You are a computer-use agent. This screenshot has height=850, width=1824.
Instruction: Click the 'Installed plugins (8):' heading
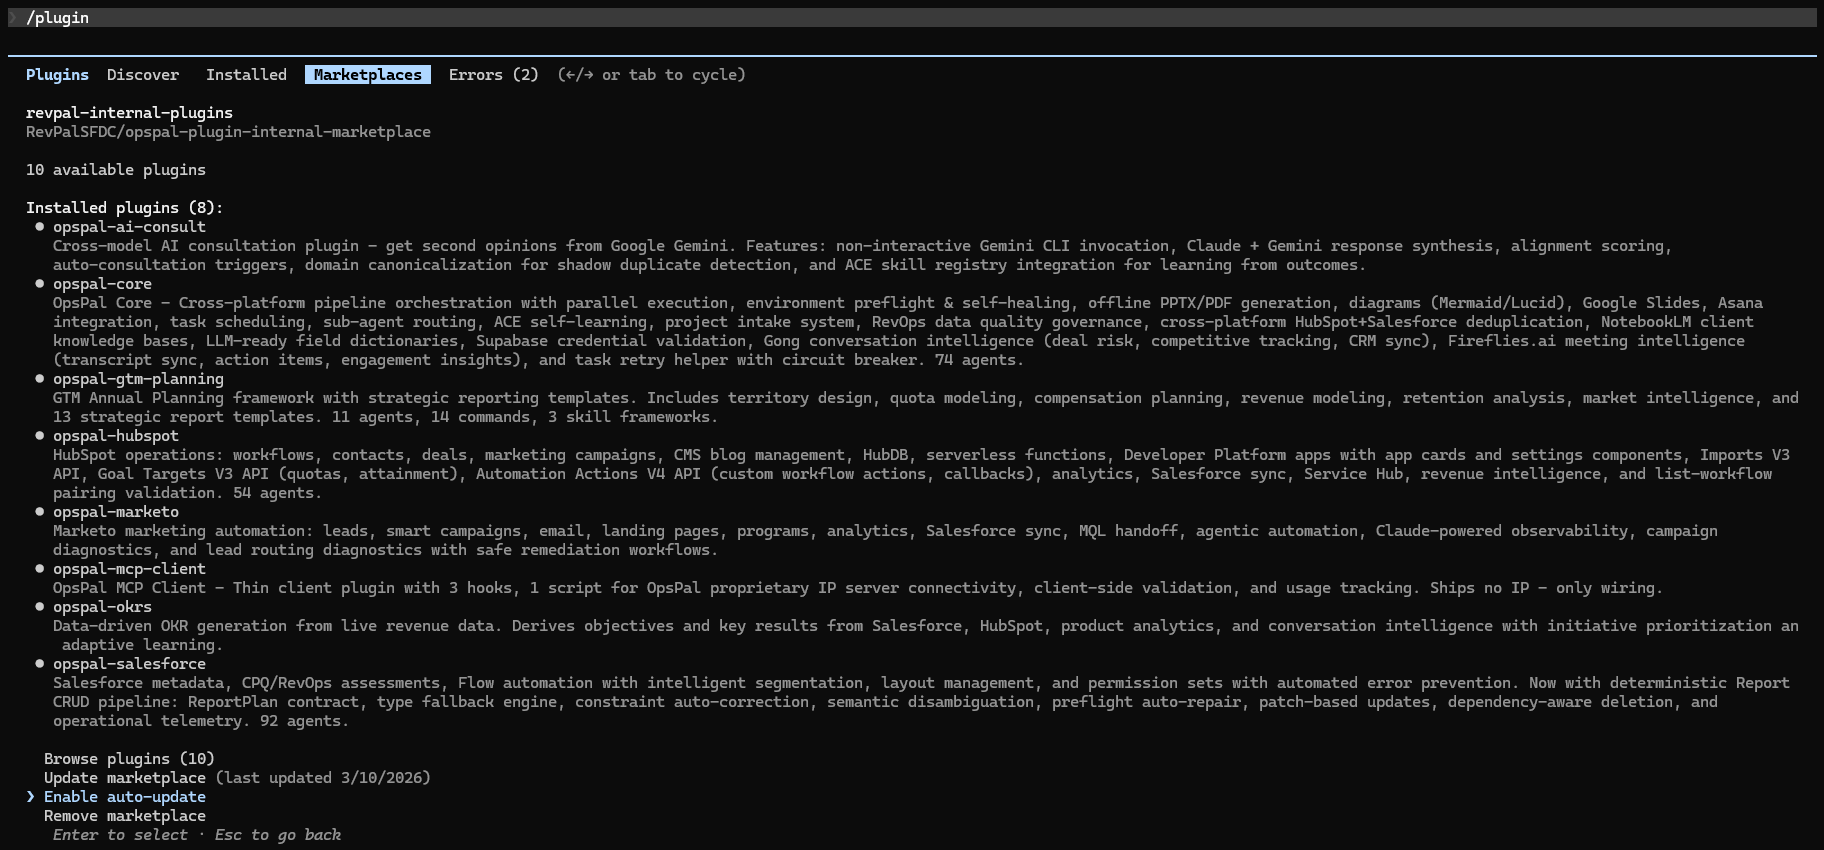coord(125,208)
